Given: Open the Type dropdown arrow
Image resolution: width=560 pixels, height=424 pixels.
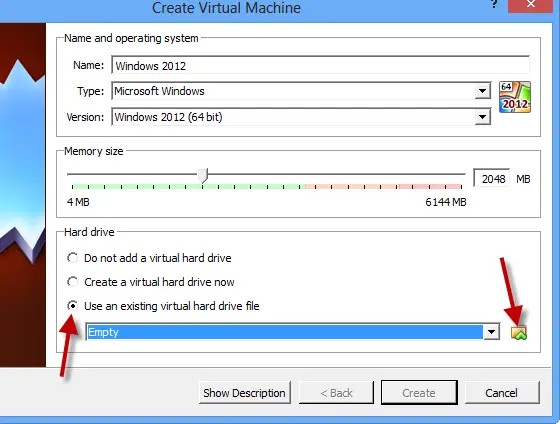Looking at the screenshot, I should point(482,91).
